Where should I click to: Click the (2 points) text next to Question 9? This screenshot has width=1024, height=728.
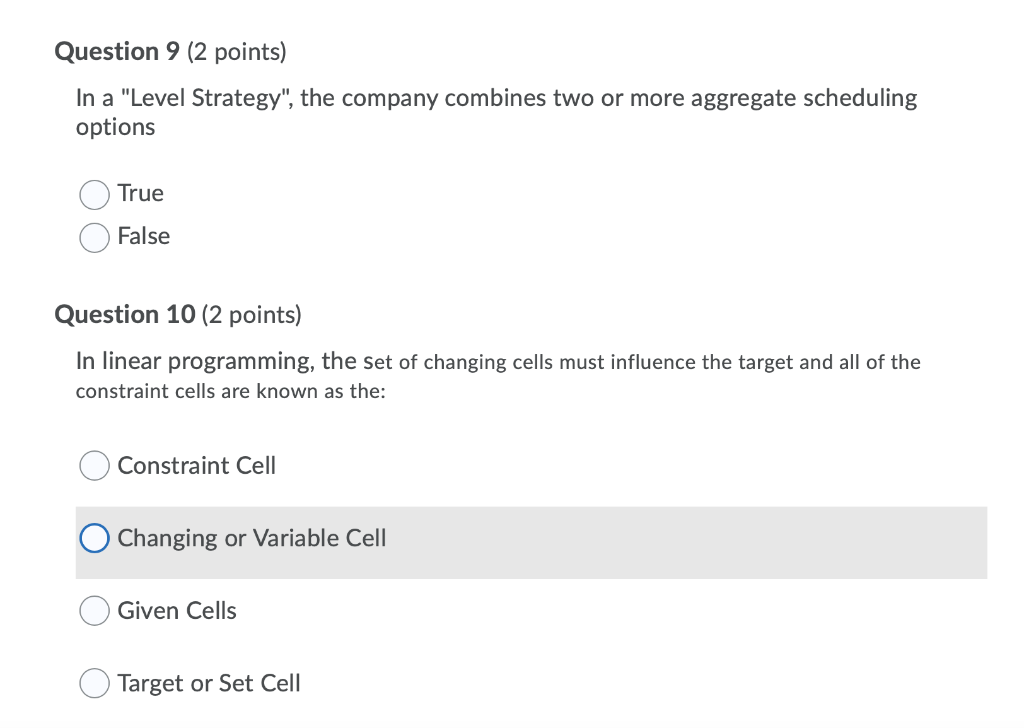click(x=239, y=51)
